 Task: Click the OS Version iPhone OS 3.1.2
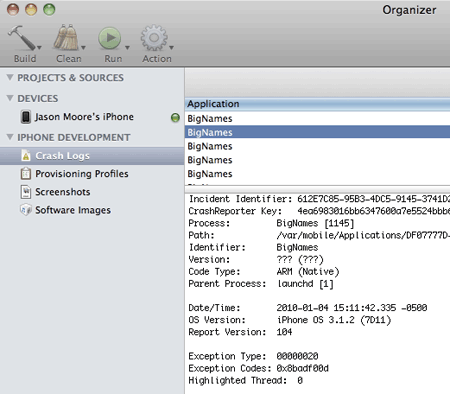click(334, 320)
